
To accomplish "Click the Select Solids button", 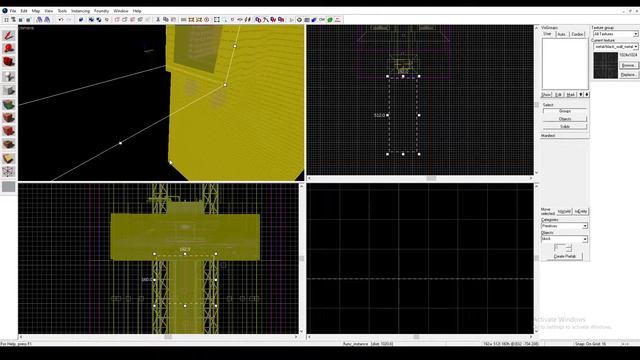I will (x=565, y=127).
